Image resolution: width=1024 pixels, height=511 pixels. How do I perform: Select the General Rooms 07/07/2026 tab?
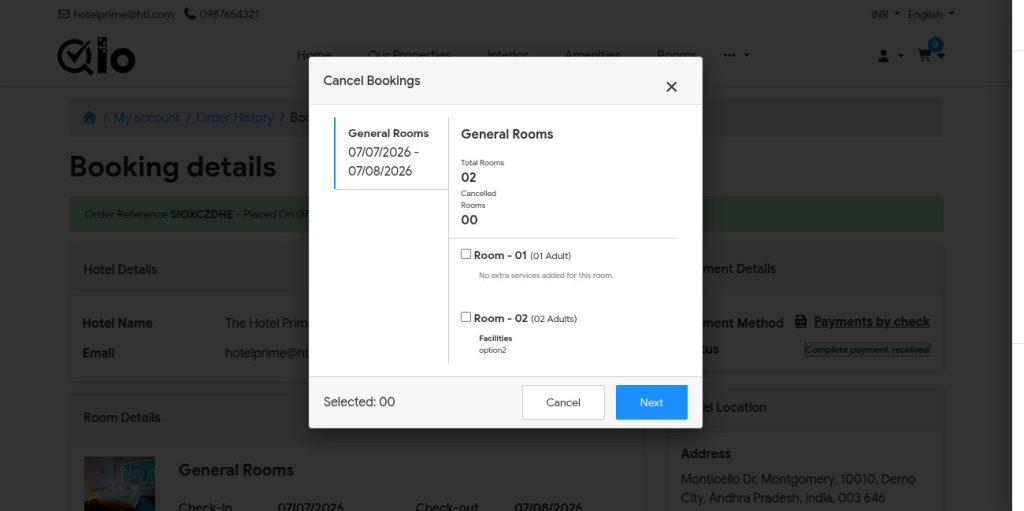[x=391, y=154]
